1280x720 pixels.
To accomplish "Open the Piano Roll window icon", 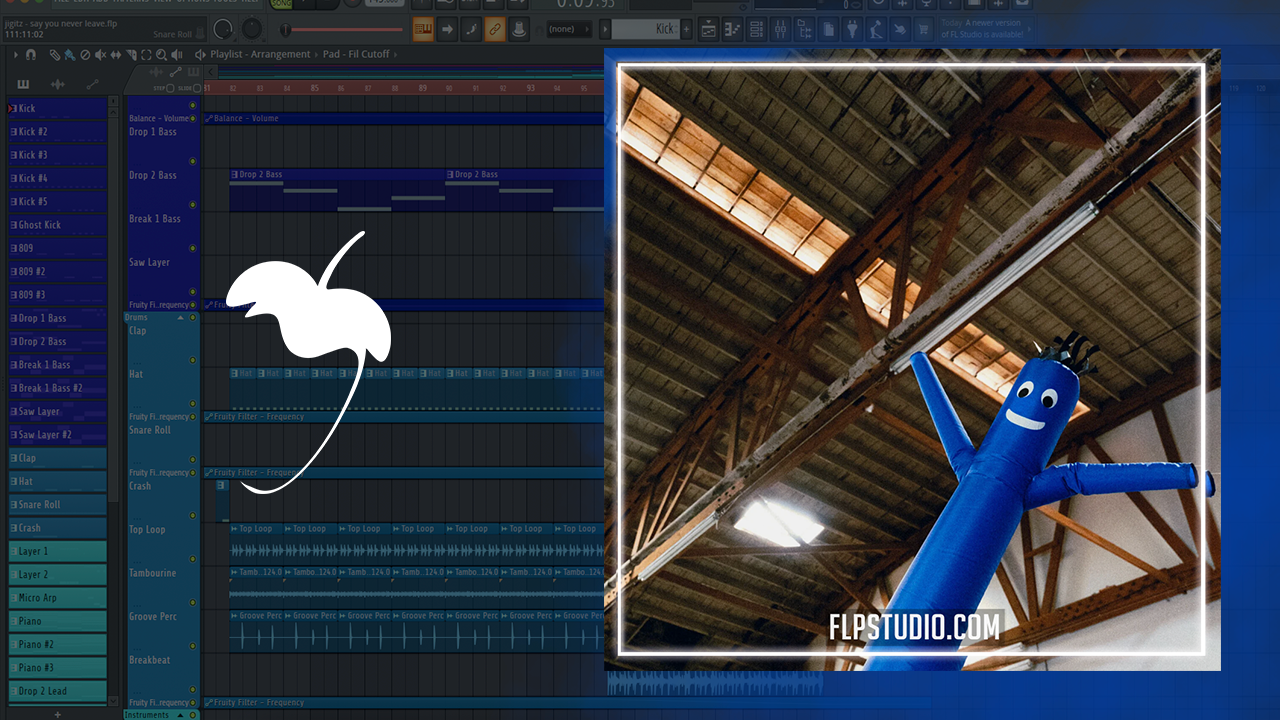I will pyautogui.click(x=733, y=29).
